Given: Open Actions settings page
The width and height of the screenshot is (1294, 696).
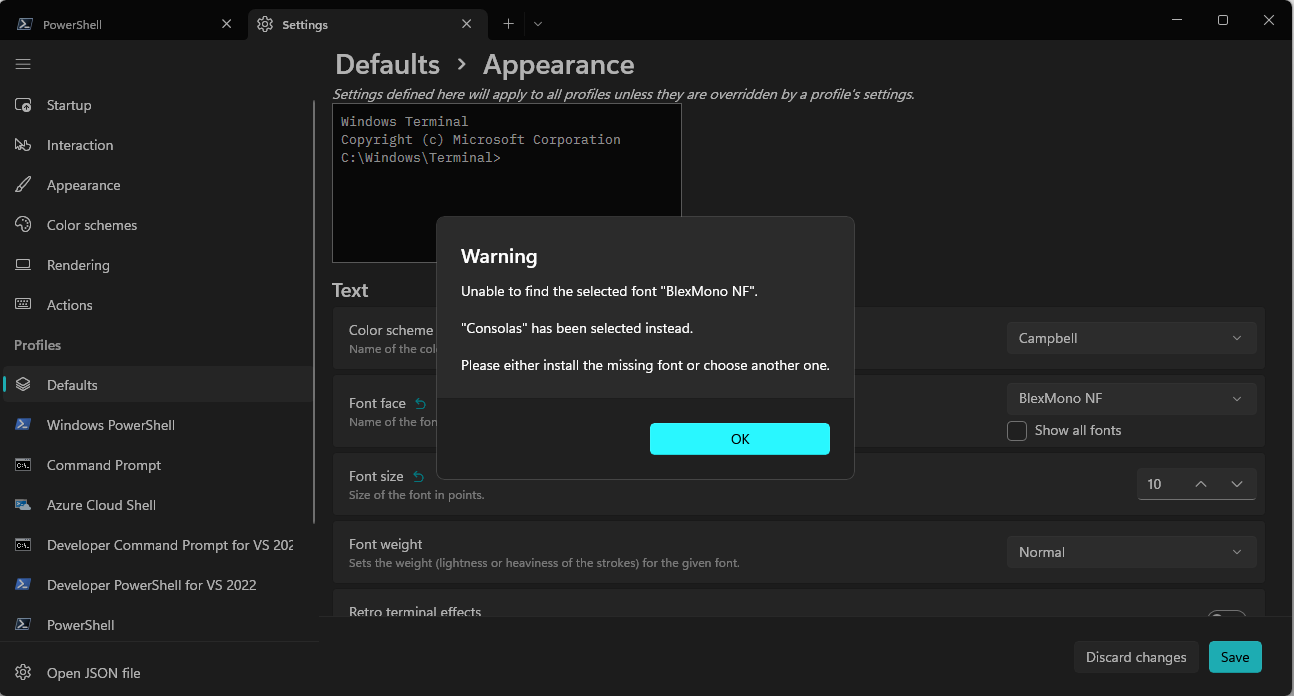Looking at the screenshot, I should pyautogui.click(x=157, y=305).
